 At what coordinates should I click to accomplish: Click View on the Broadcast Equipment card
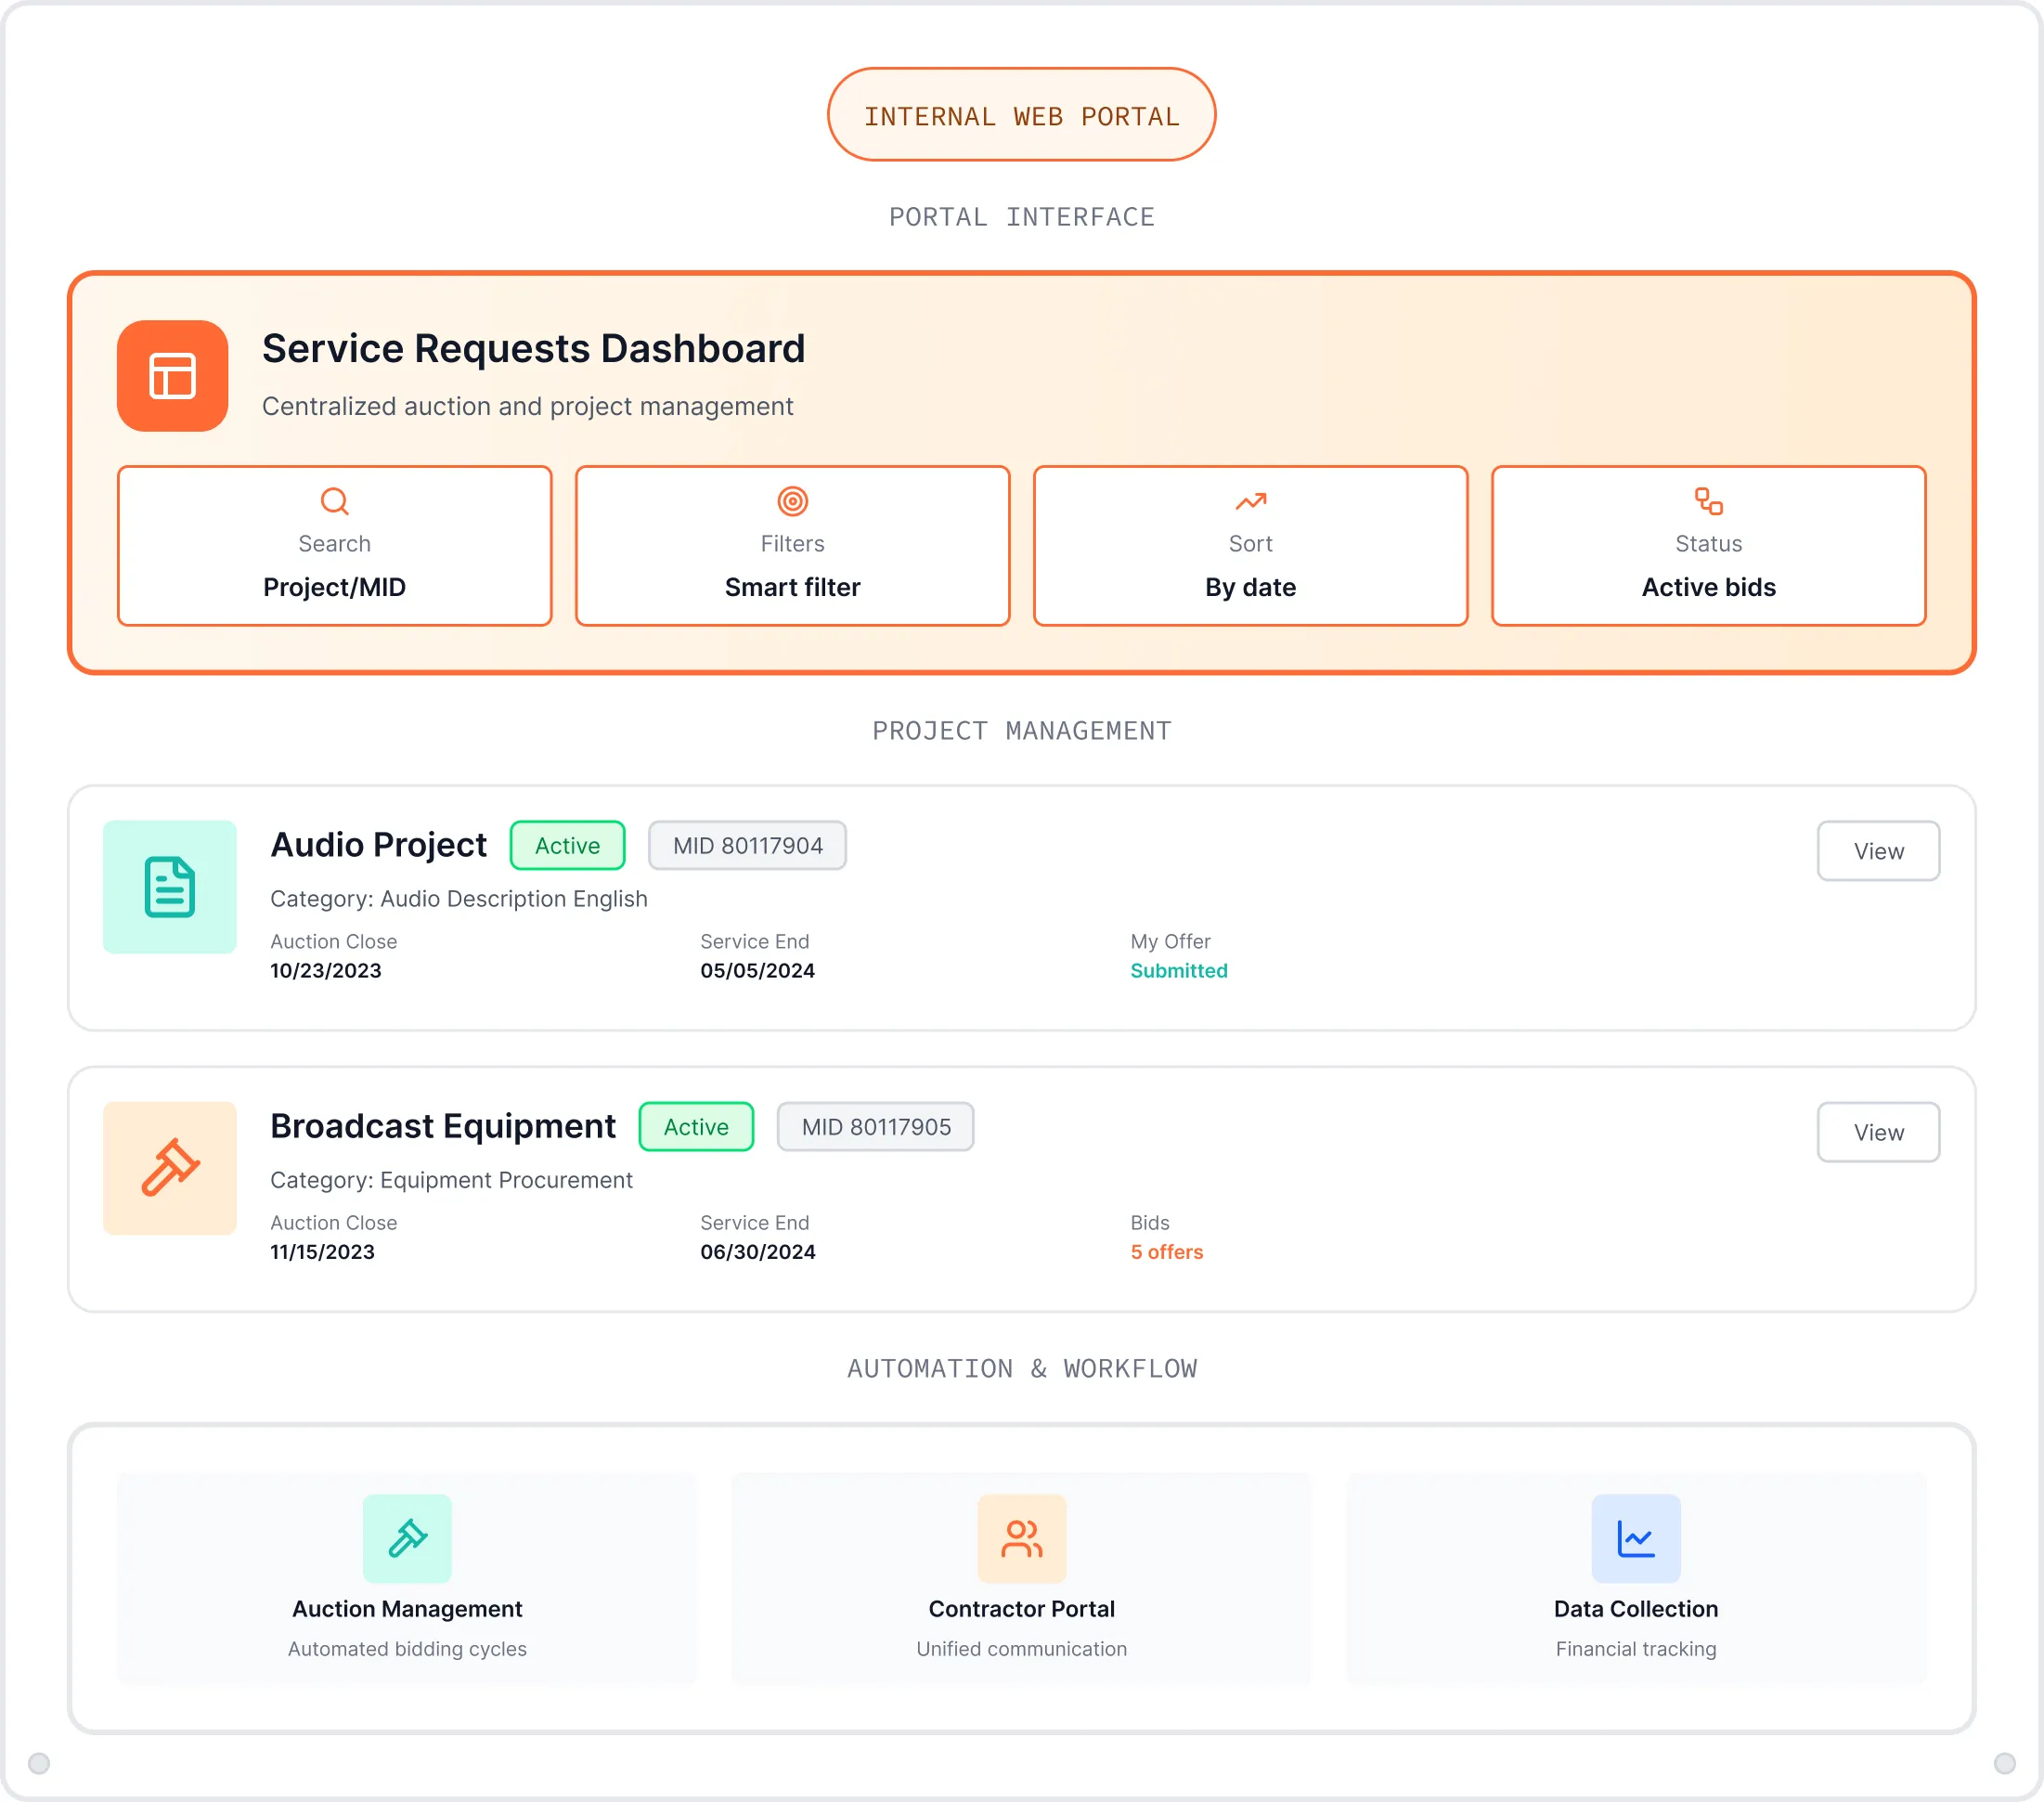pos(1878,1131)
